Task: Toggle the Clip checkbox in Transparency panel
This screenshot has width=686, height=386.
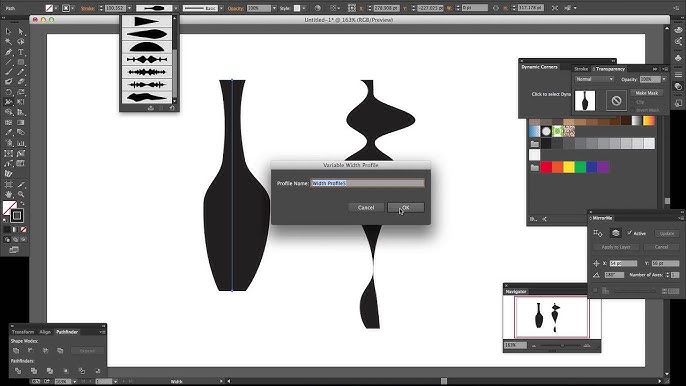Action: point(634,102)
